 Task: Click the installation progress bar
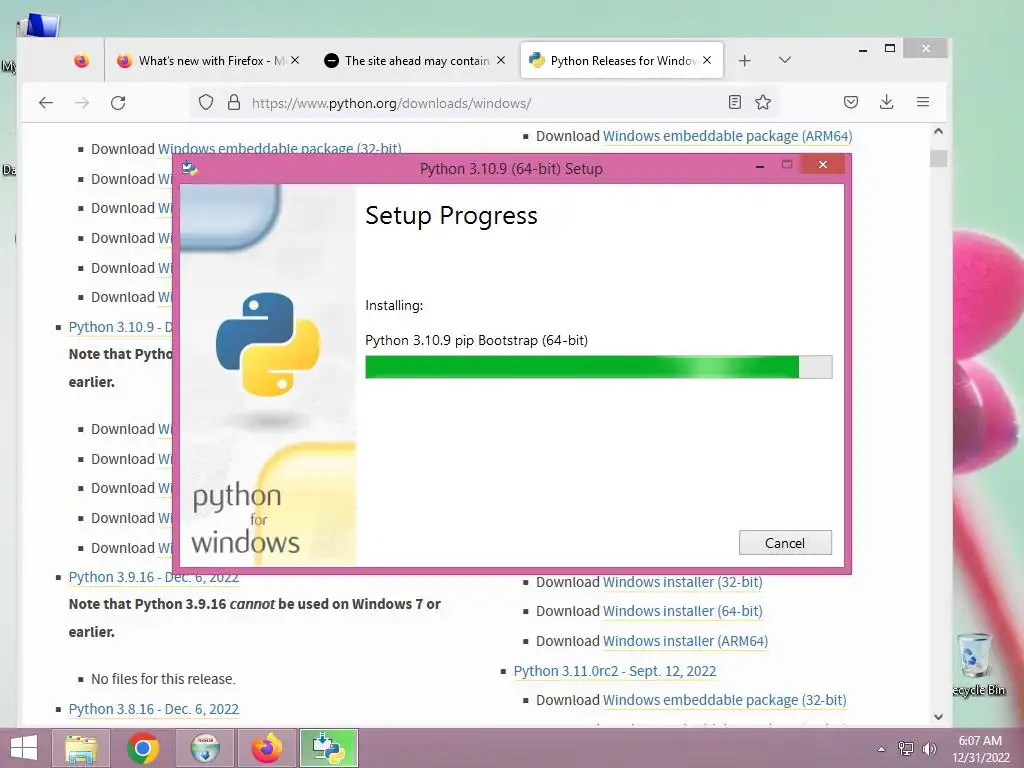(x=598, y=367)
